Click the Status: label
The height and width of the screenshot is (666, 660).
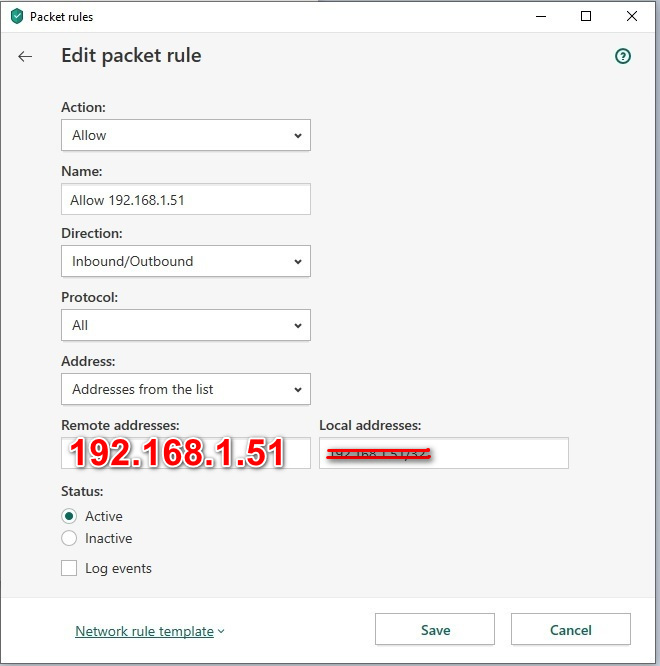[x=82, y=491]
